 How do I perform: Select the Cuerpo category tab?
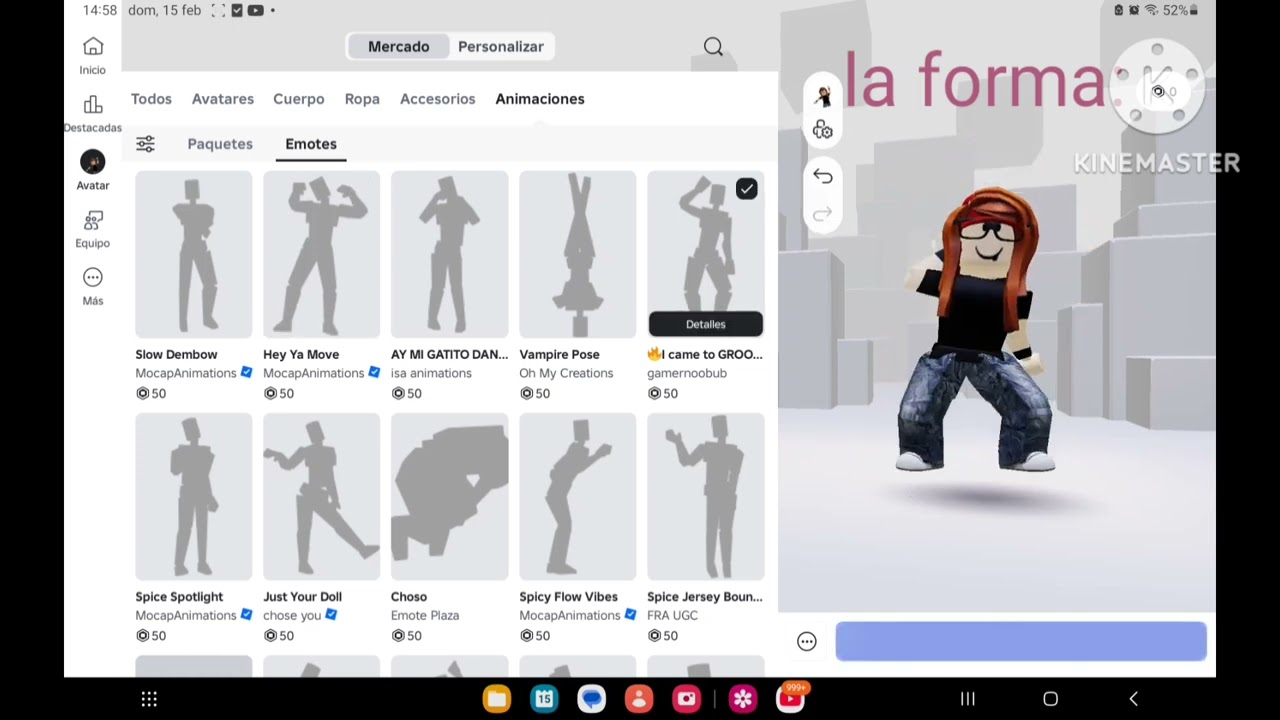click(x=299, y=99)
